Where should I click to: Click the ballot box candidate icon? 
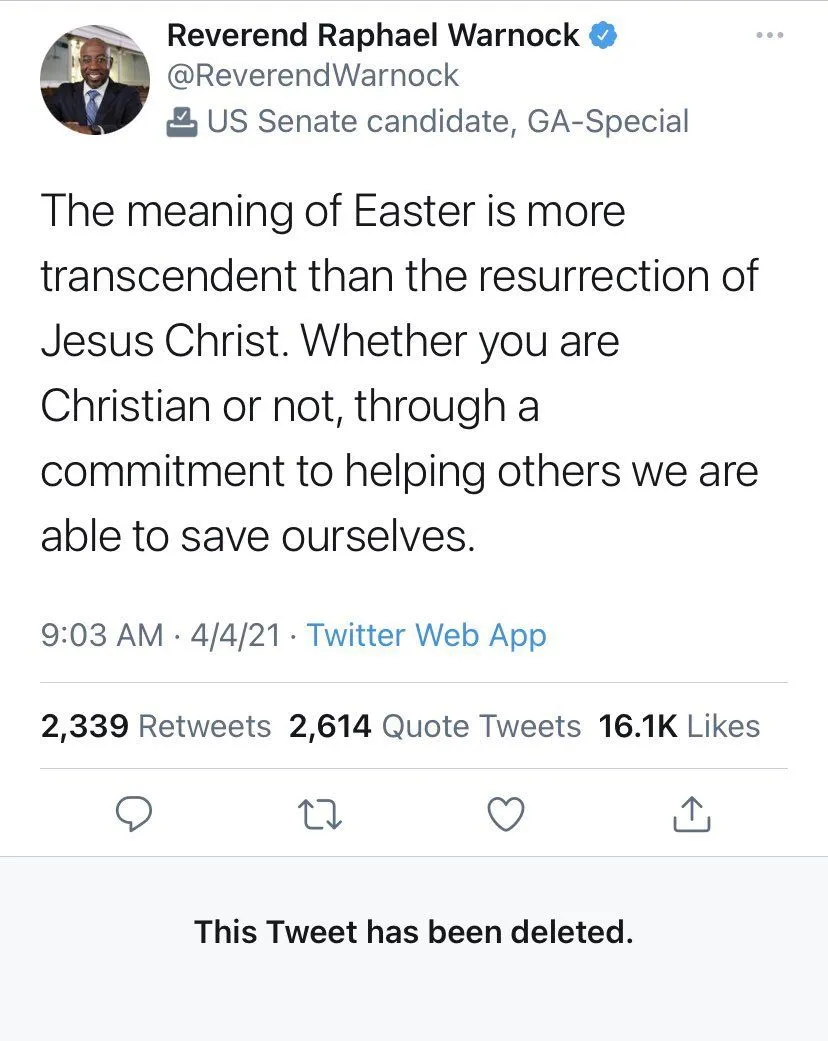click(x=181, y=121)
